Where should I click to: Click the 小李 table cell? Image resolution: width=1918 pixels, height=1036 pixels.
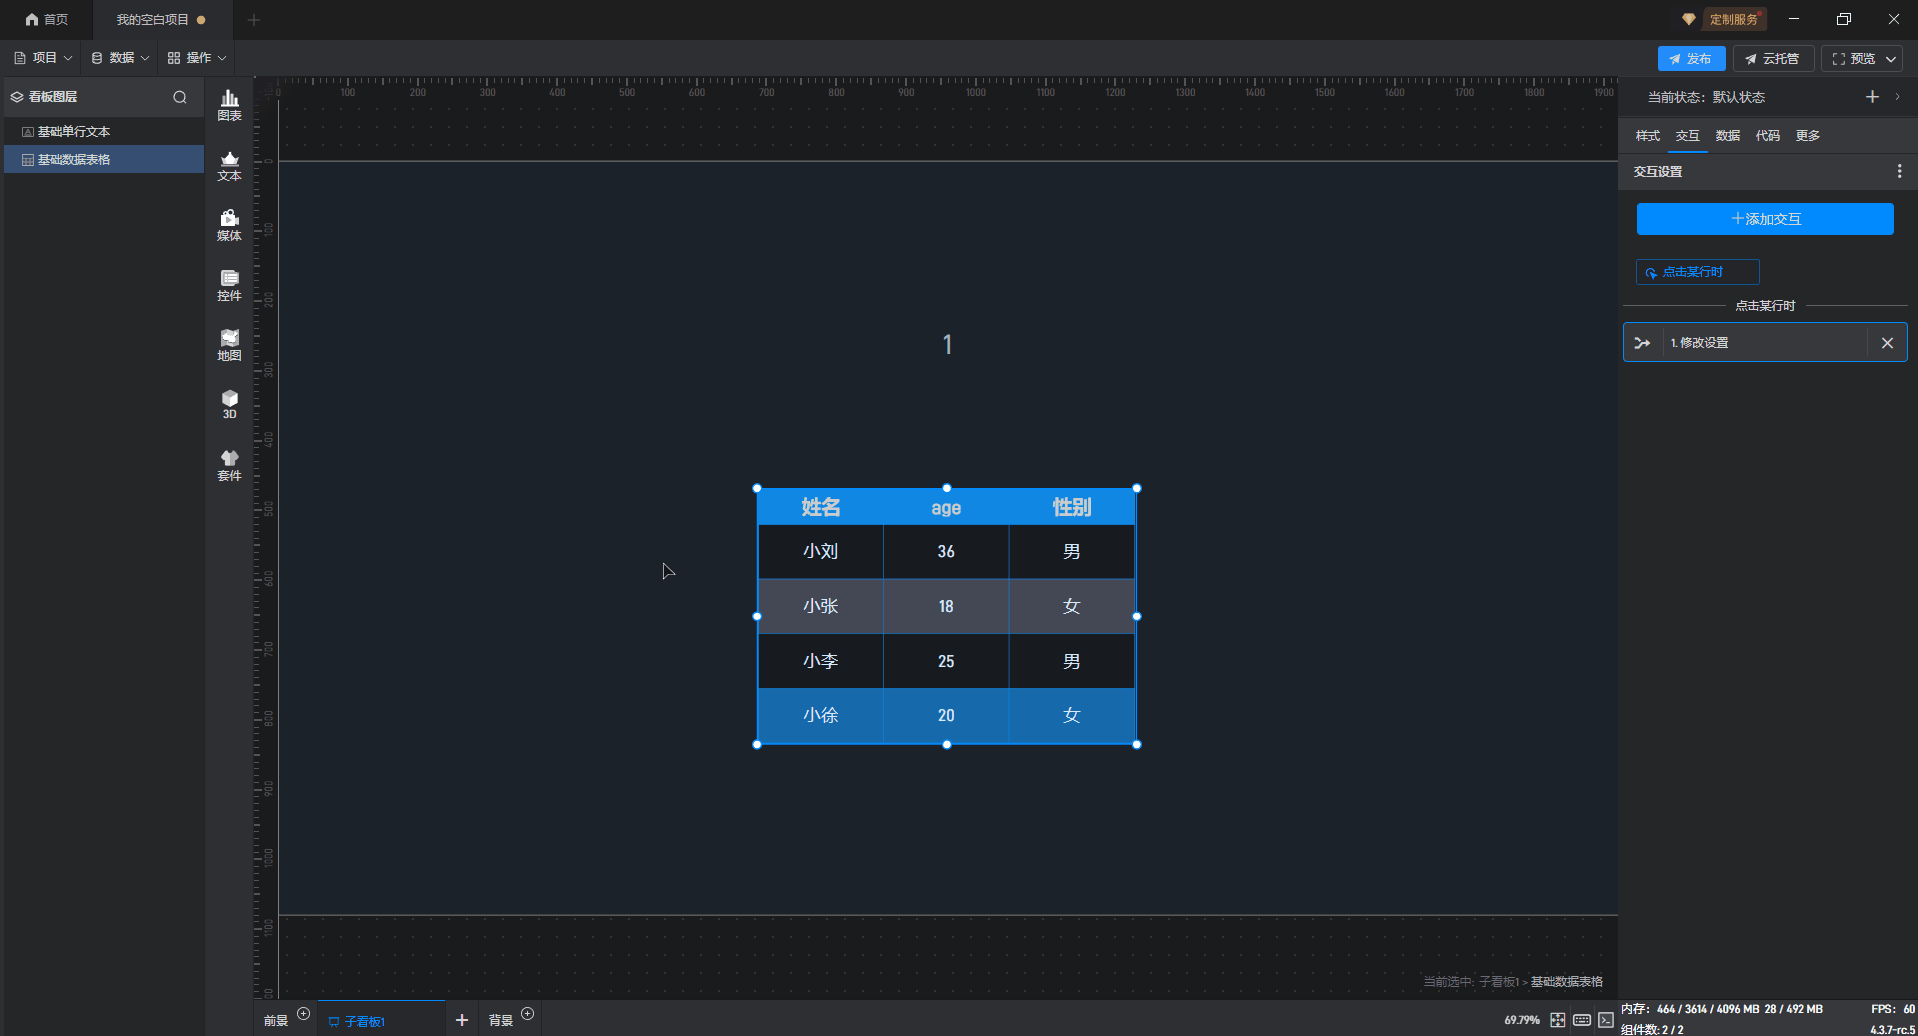[x=821, y=662]
